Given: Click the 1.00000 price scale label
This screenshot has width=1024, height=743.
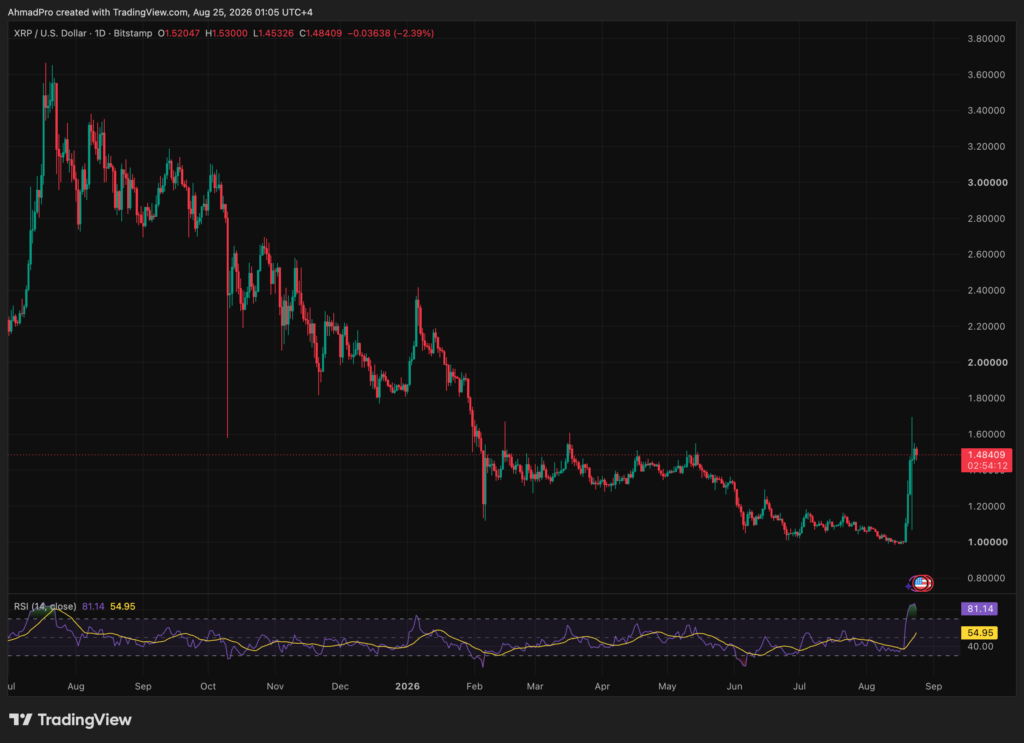Looking at the screenshot, I should [987, 542].
